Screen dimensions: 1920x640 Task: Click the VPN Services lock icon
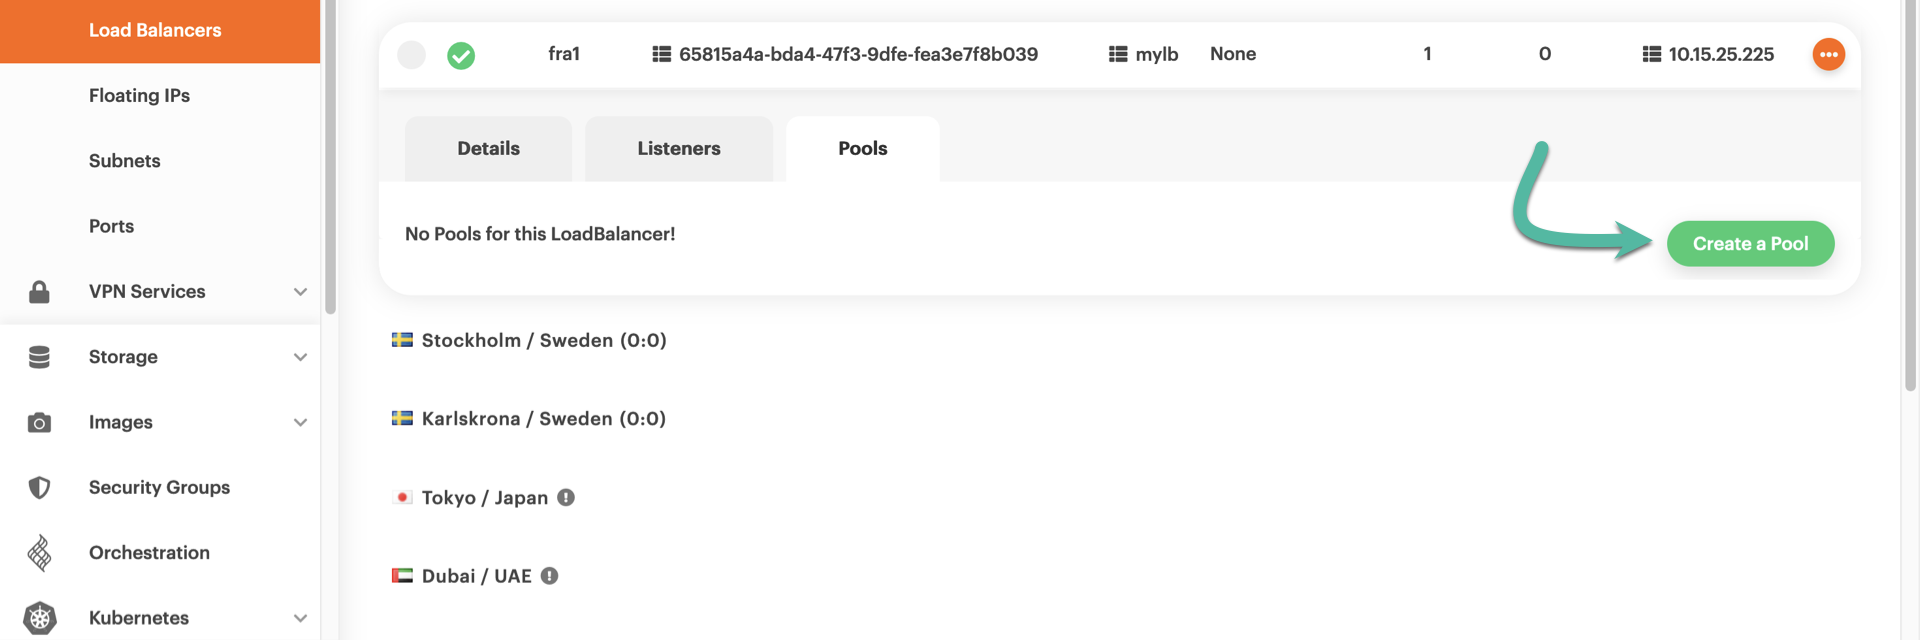click(39, 292)
